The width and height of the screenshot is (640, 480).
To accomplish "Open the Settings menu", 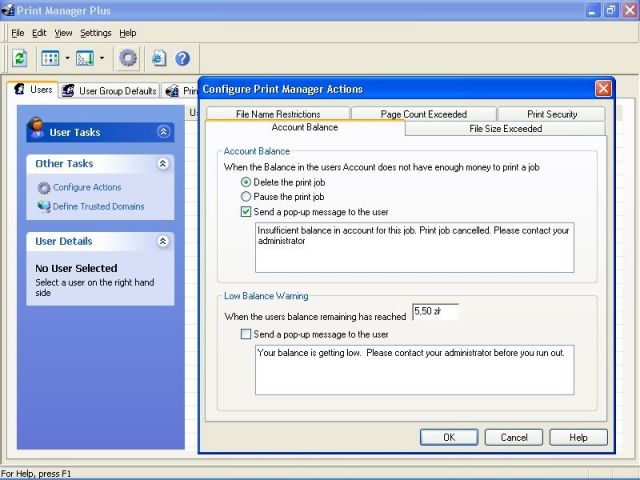I will pos(96,33).
